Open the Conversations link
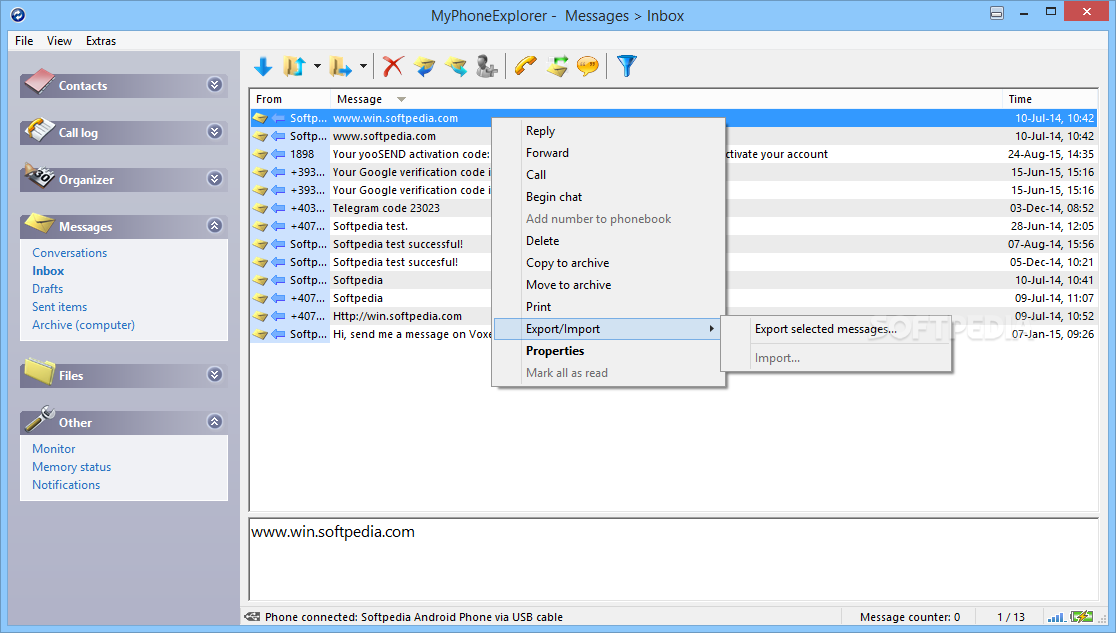 point(70,253)
